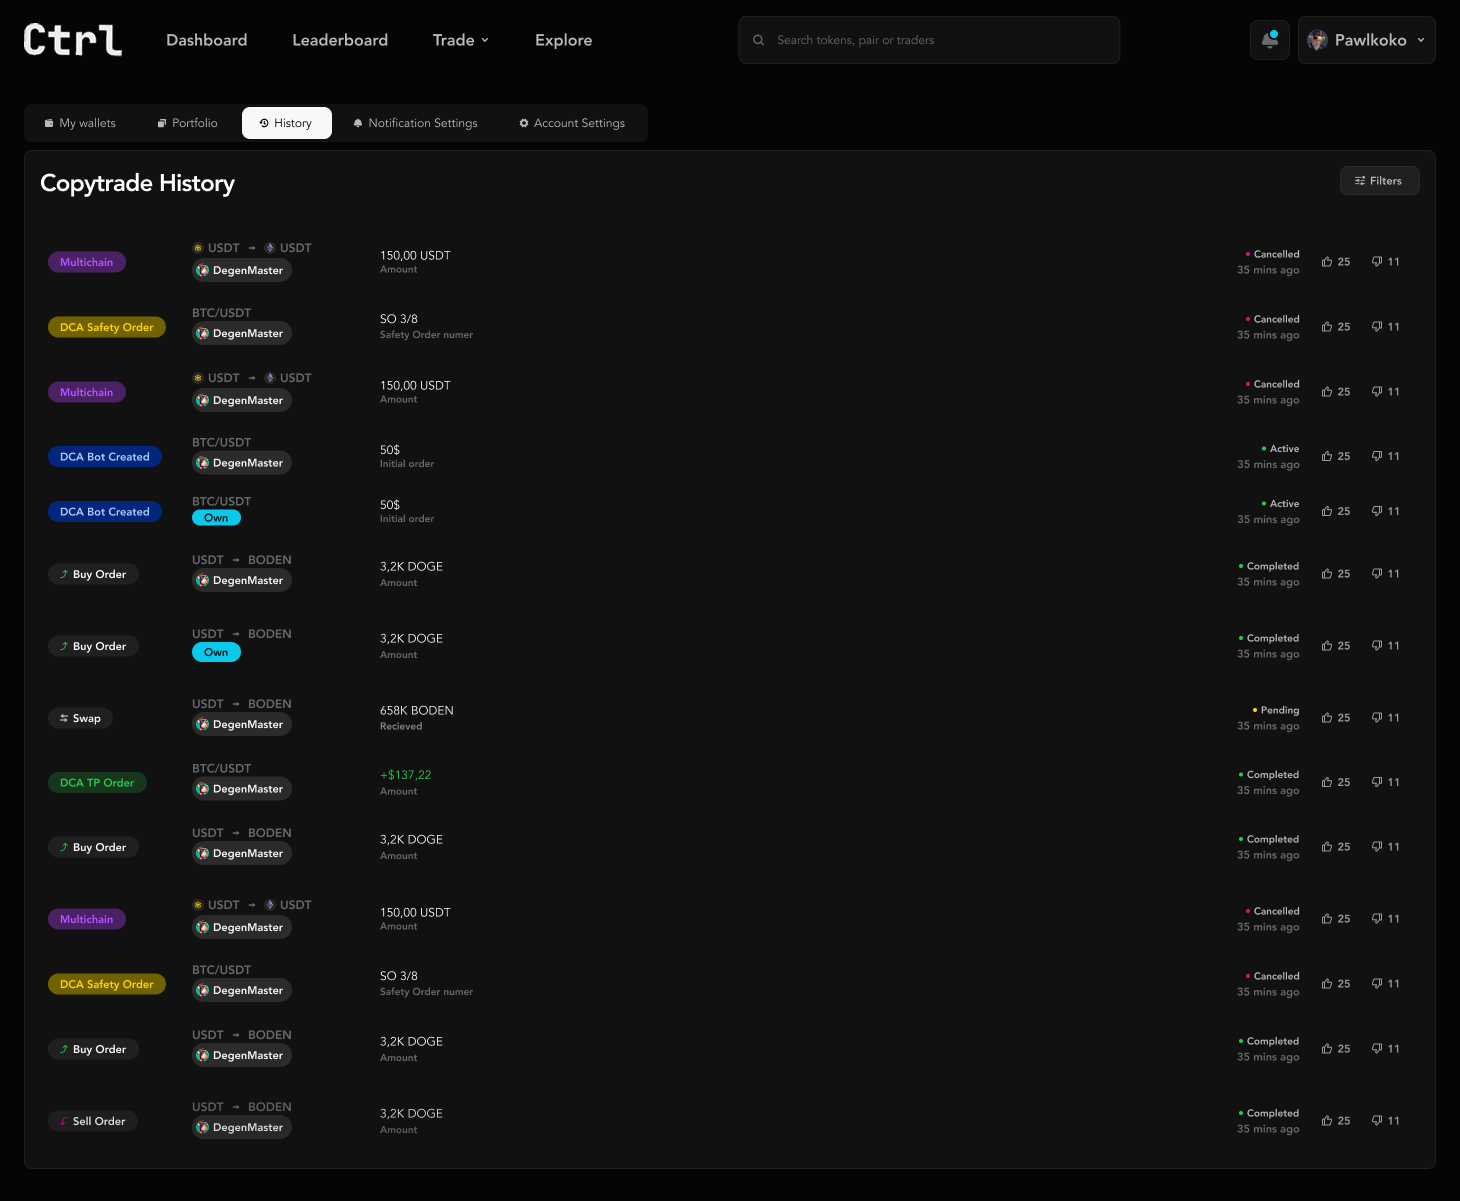Click BTC/USDT pair in DCA TP Order row
Image resolution: width=1460 pixels, height=1201 pixels.
221,768
